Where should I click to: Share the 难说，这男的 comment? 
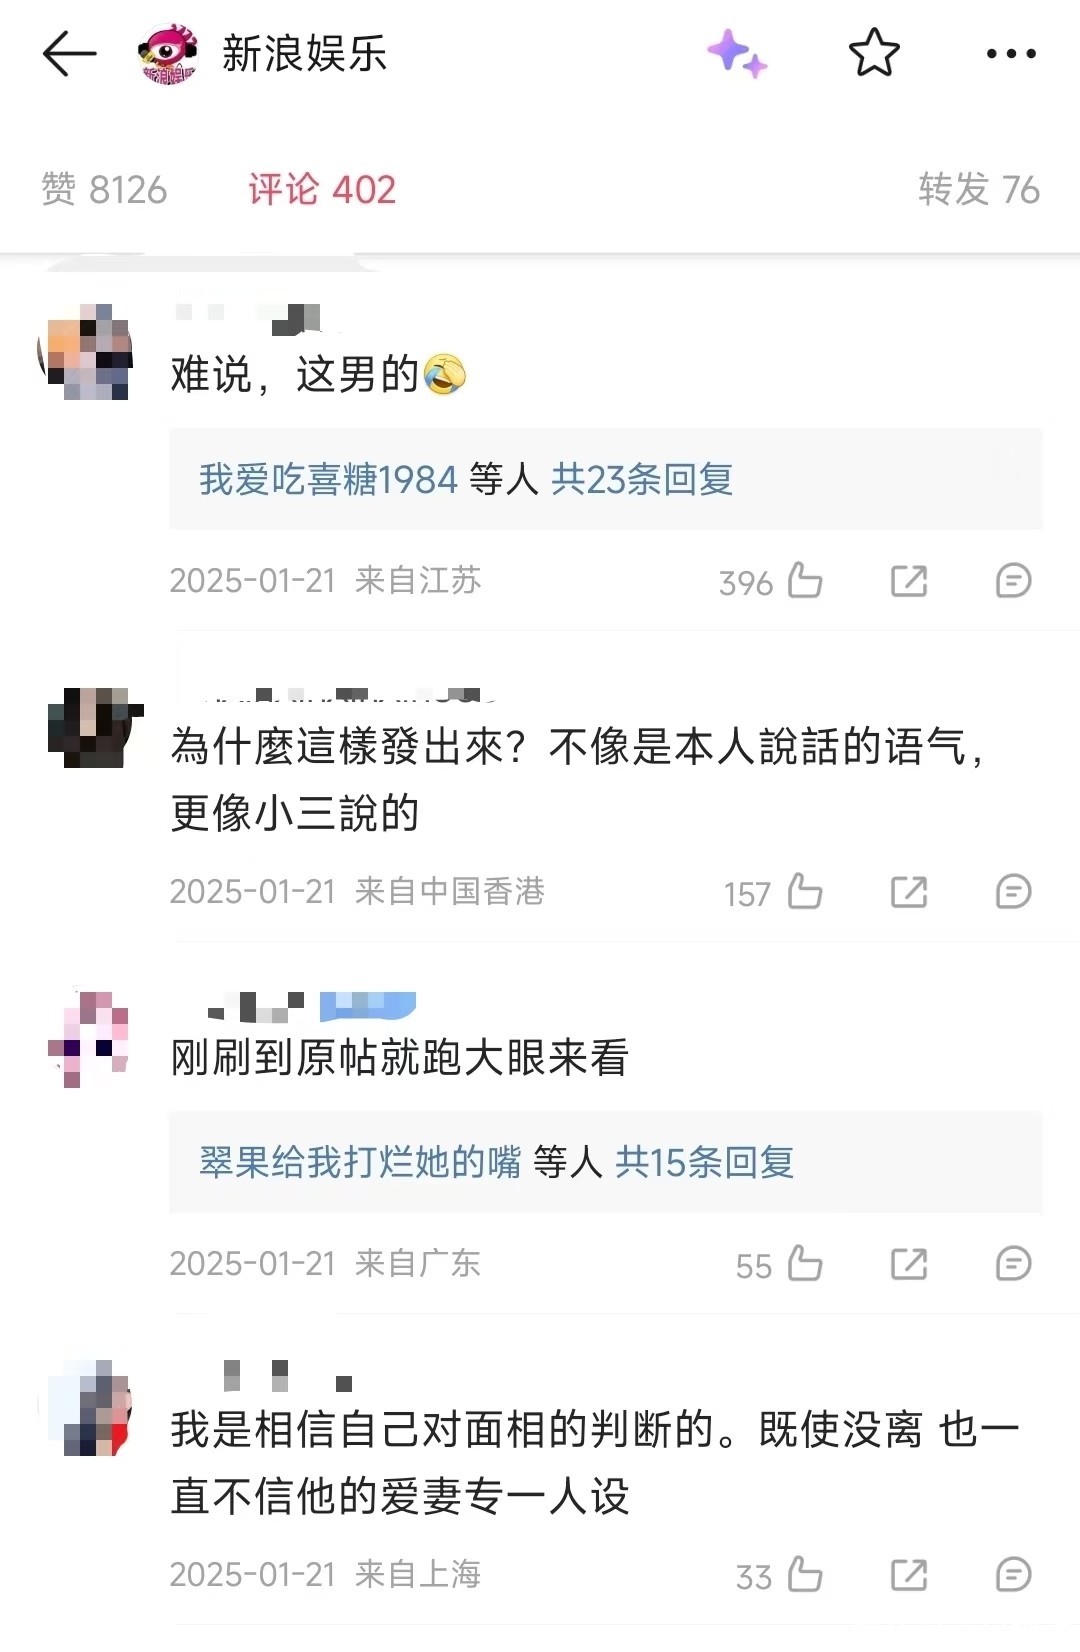click(909, 581)
